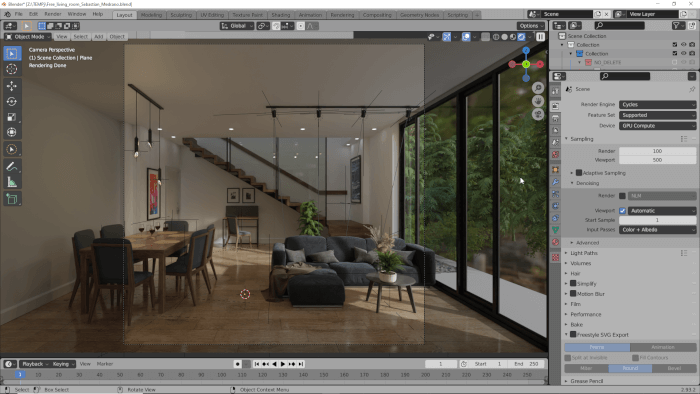This screenshot has width=700, height=394.
Task: Click the play animation button in timeline
Action: click(x=283, y=364)
